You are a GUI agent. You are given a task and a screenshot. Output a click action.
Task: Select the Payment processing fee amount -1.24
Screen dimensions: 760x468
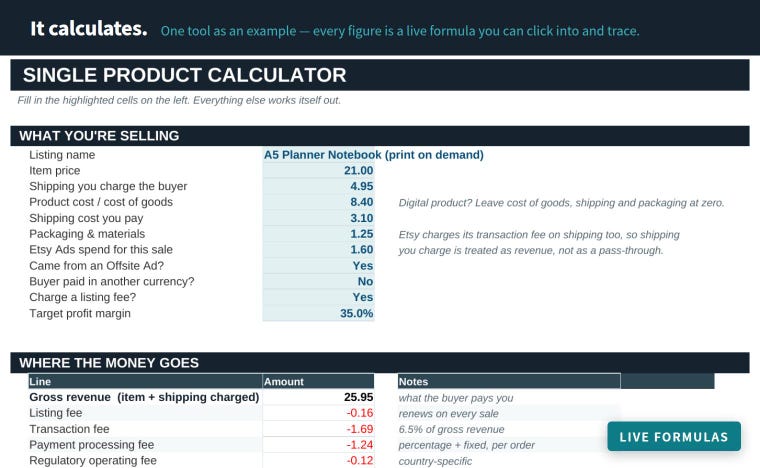[318, 445]
